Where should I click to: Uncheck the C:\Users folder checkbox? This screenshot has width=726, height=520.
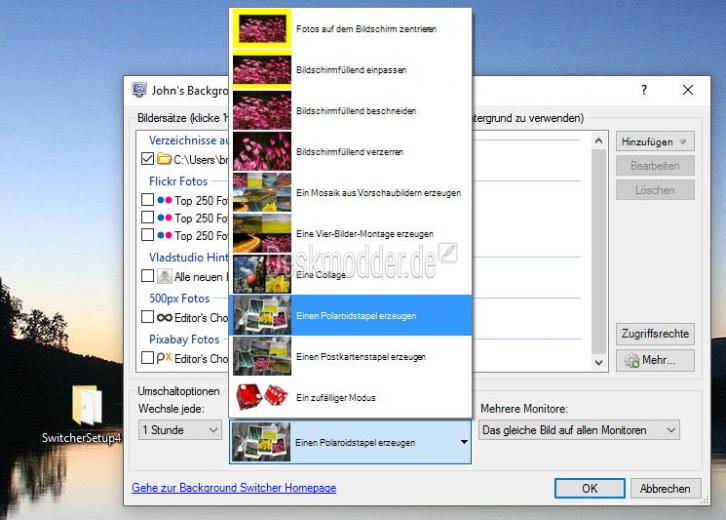[x=147, y=159]
